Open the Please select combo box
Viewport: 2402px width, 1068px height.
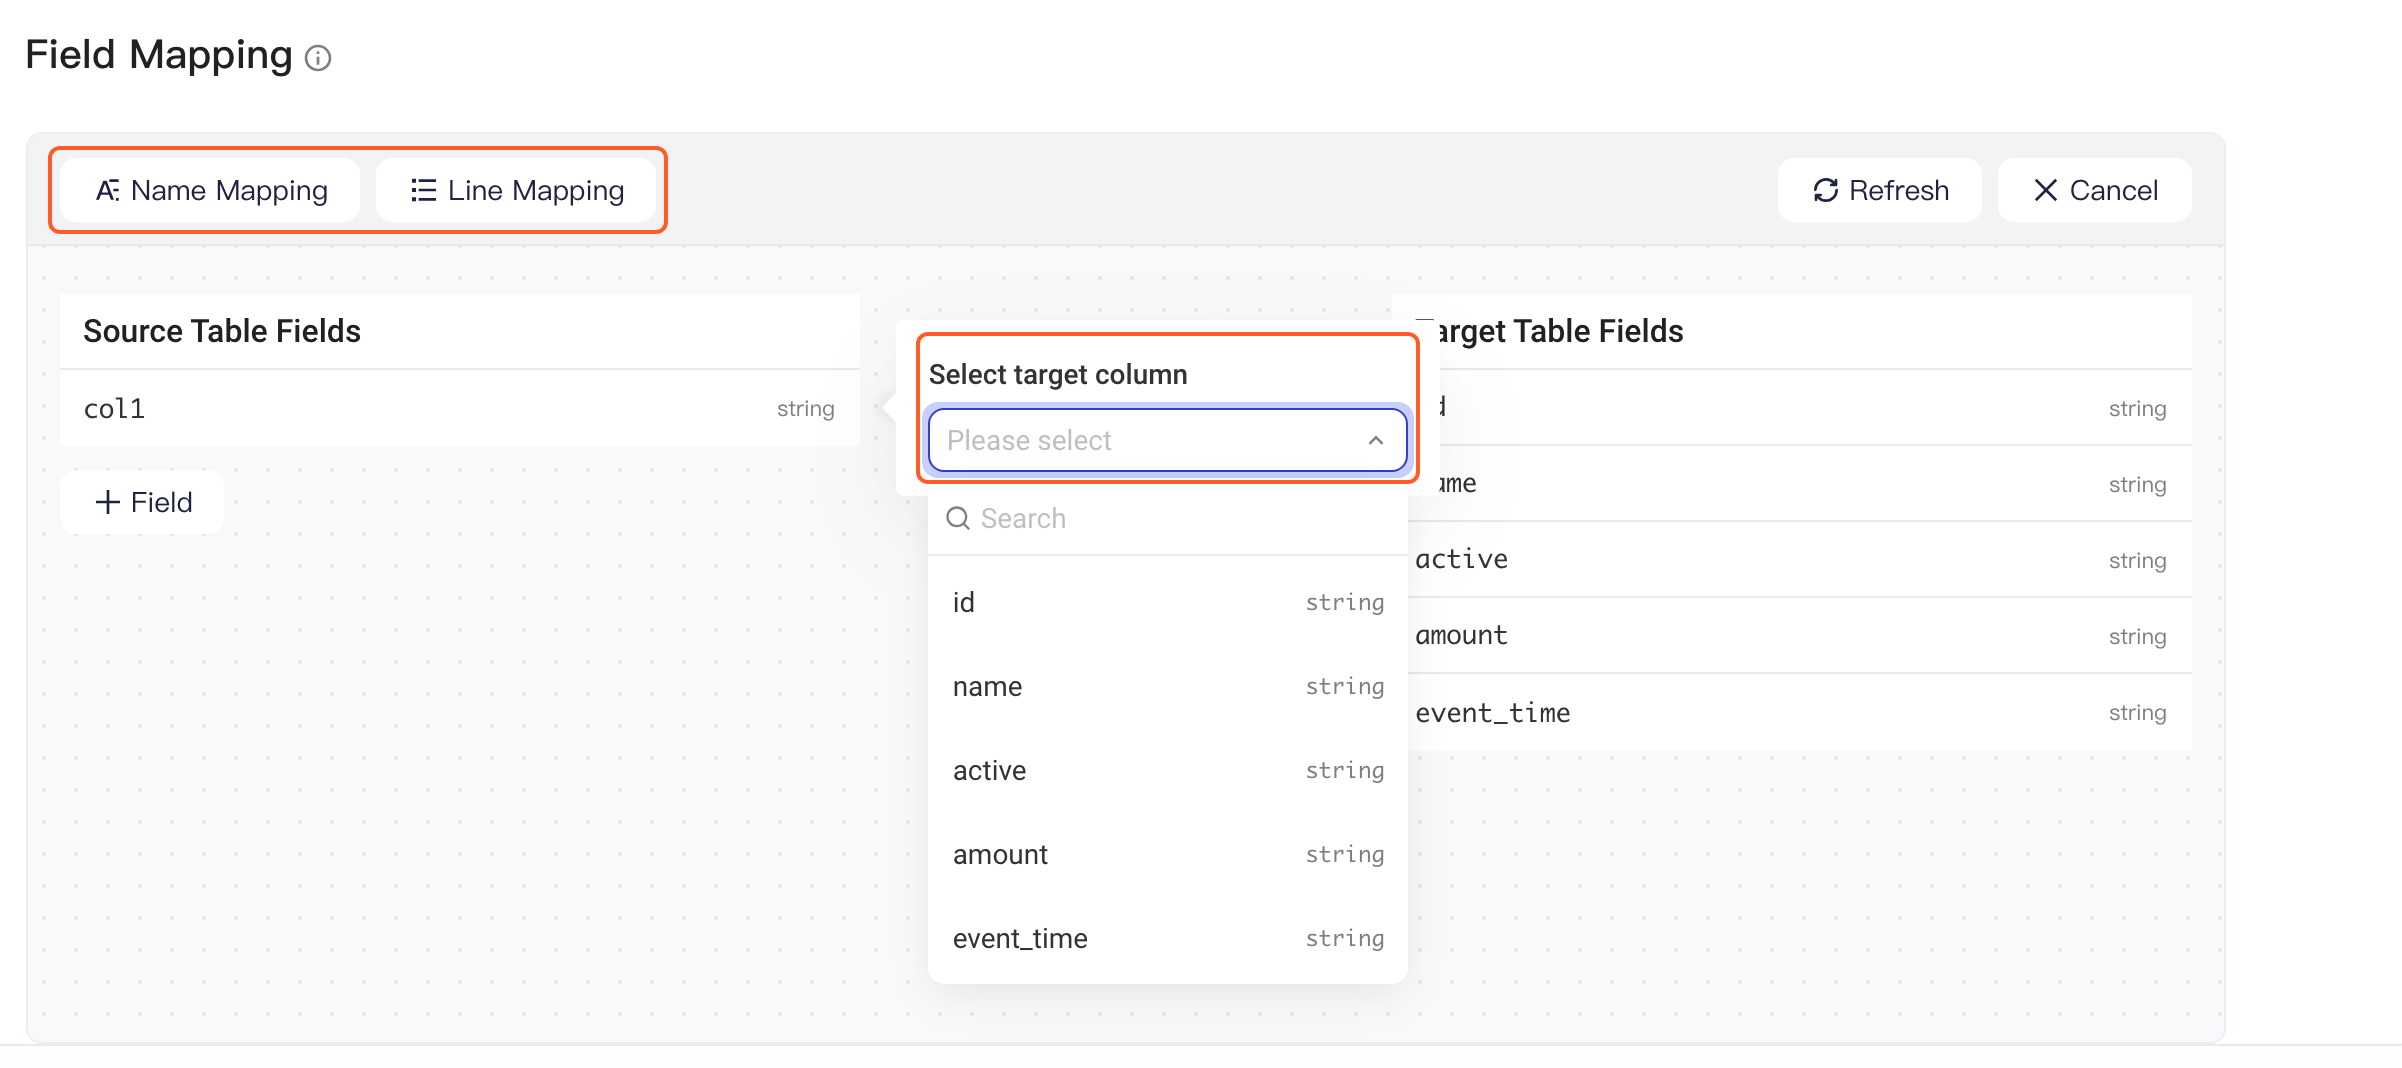point(1168,440)
